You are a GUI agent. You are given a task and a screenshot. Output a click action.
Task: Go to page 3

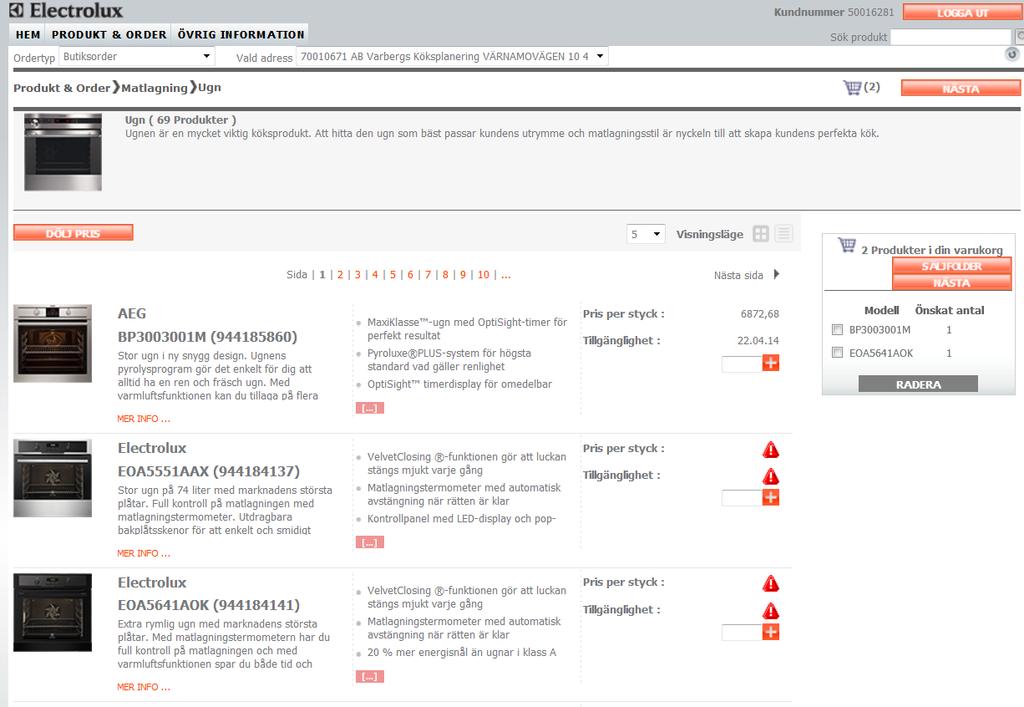coord(358,275)
